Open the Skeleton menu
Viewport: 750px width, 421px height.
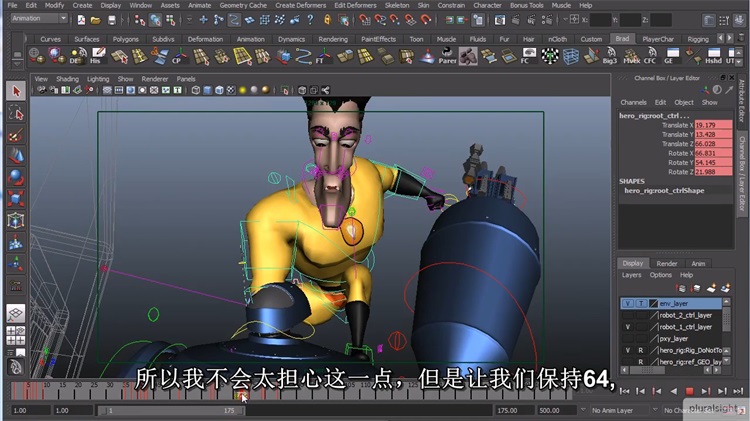pos(397,5)
